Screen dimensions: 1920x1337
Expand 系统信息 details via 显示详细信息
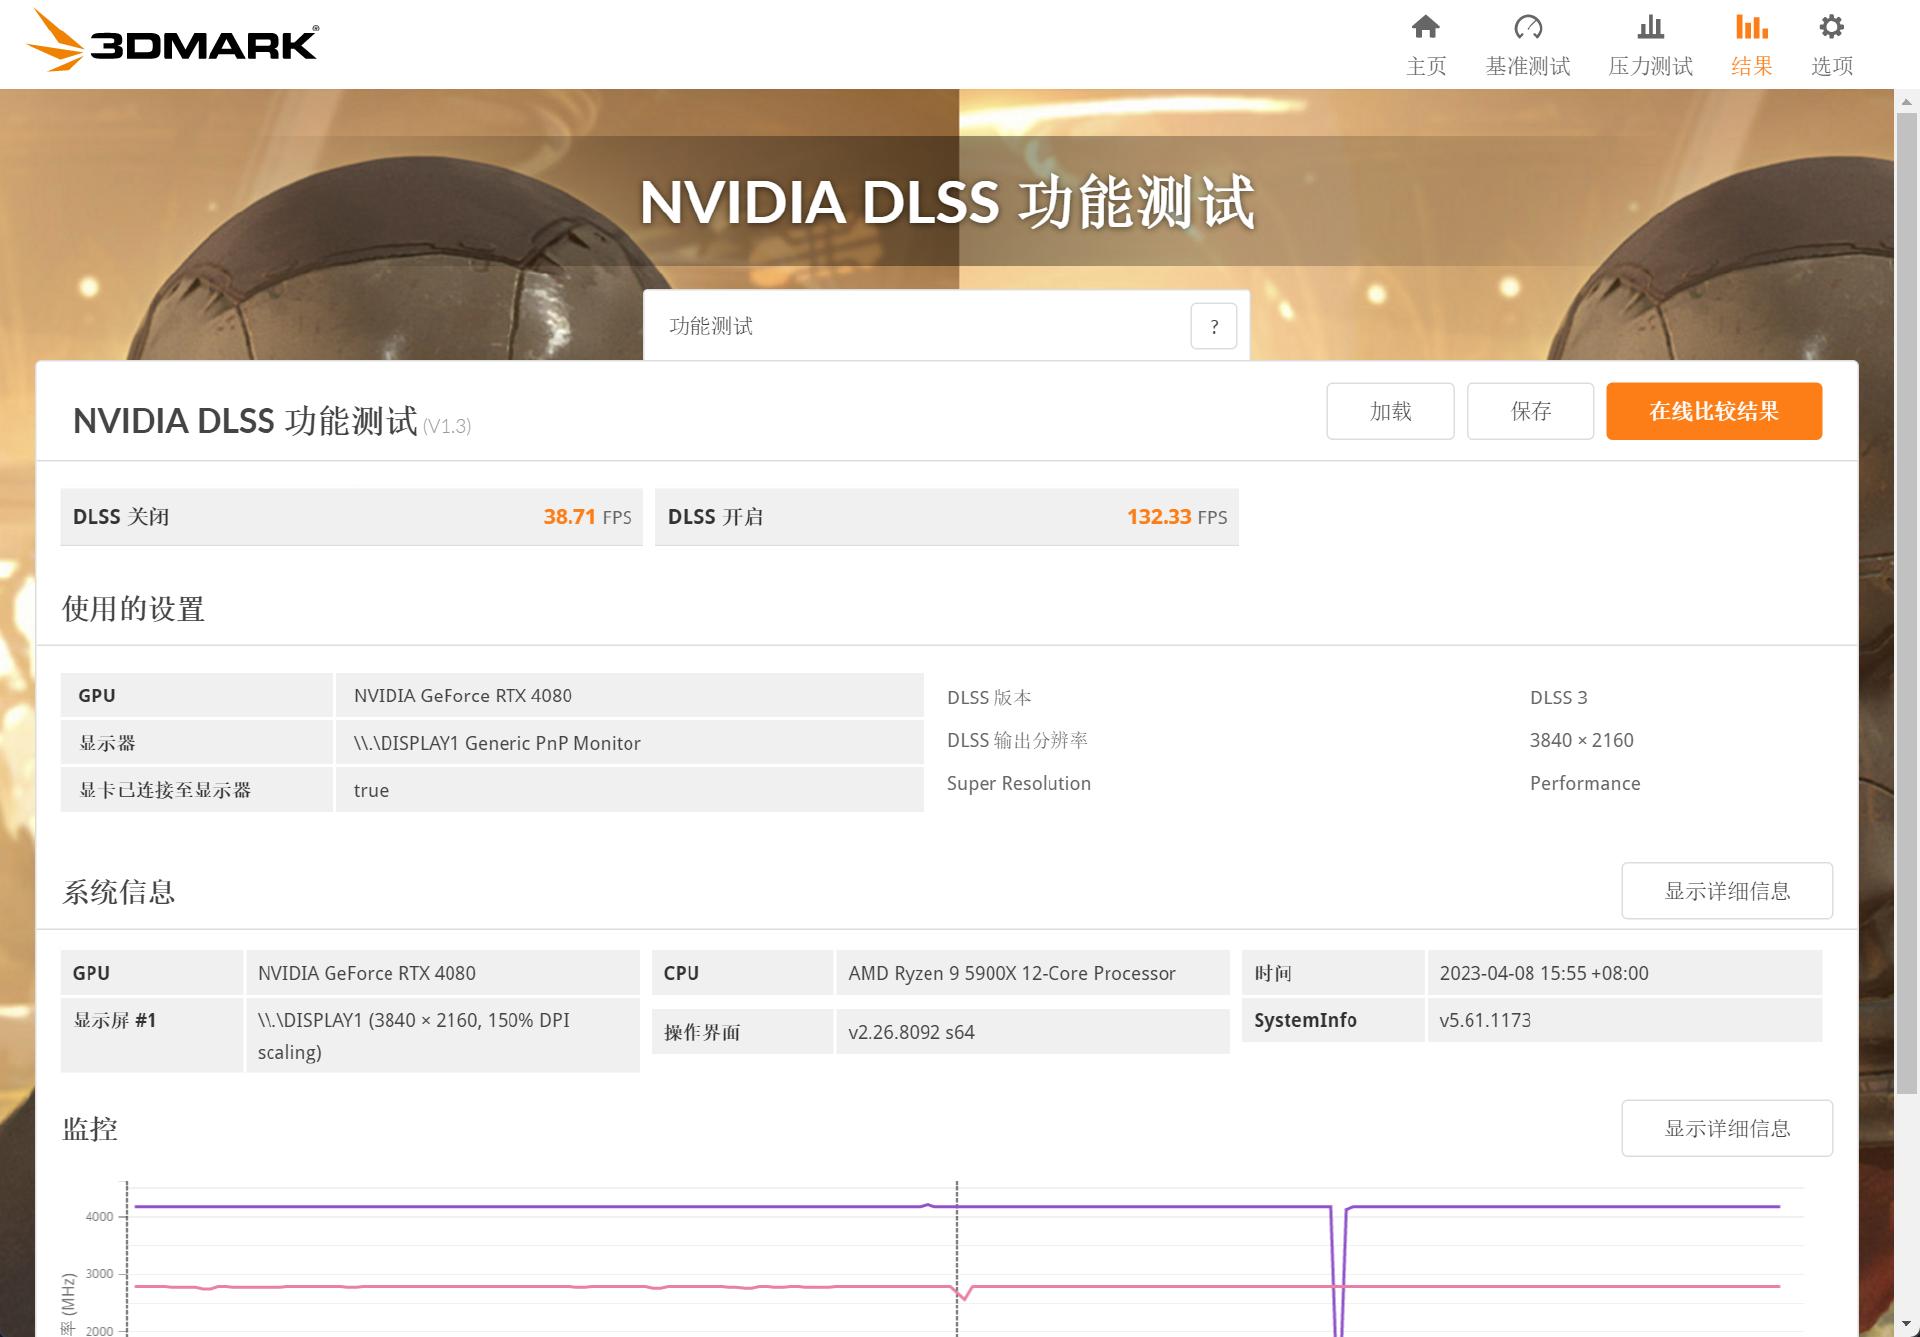[x=1727, y=890]
